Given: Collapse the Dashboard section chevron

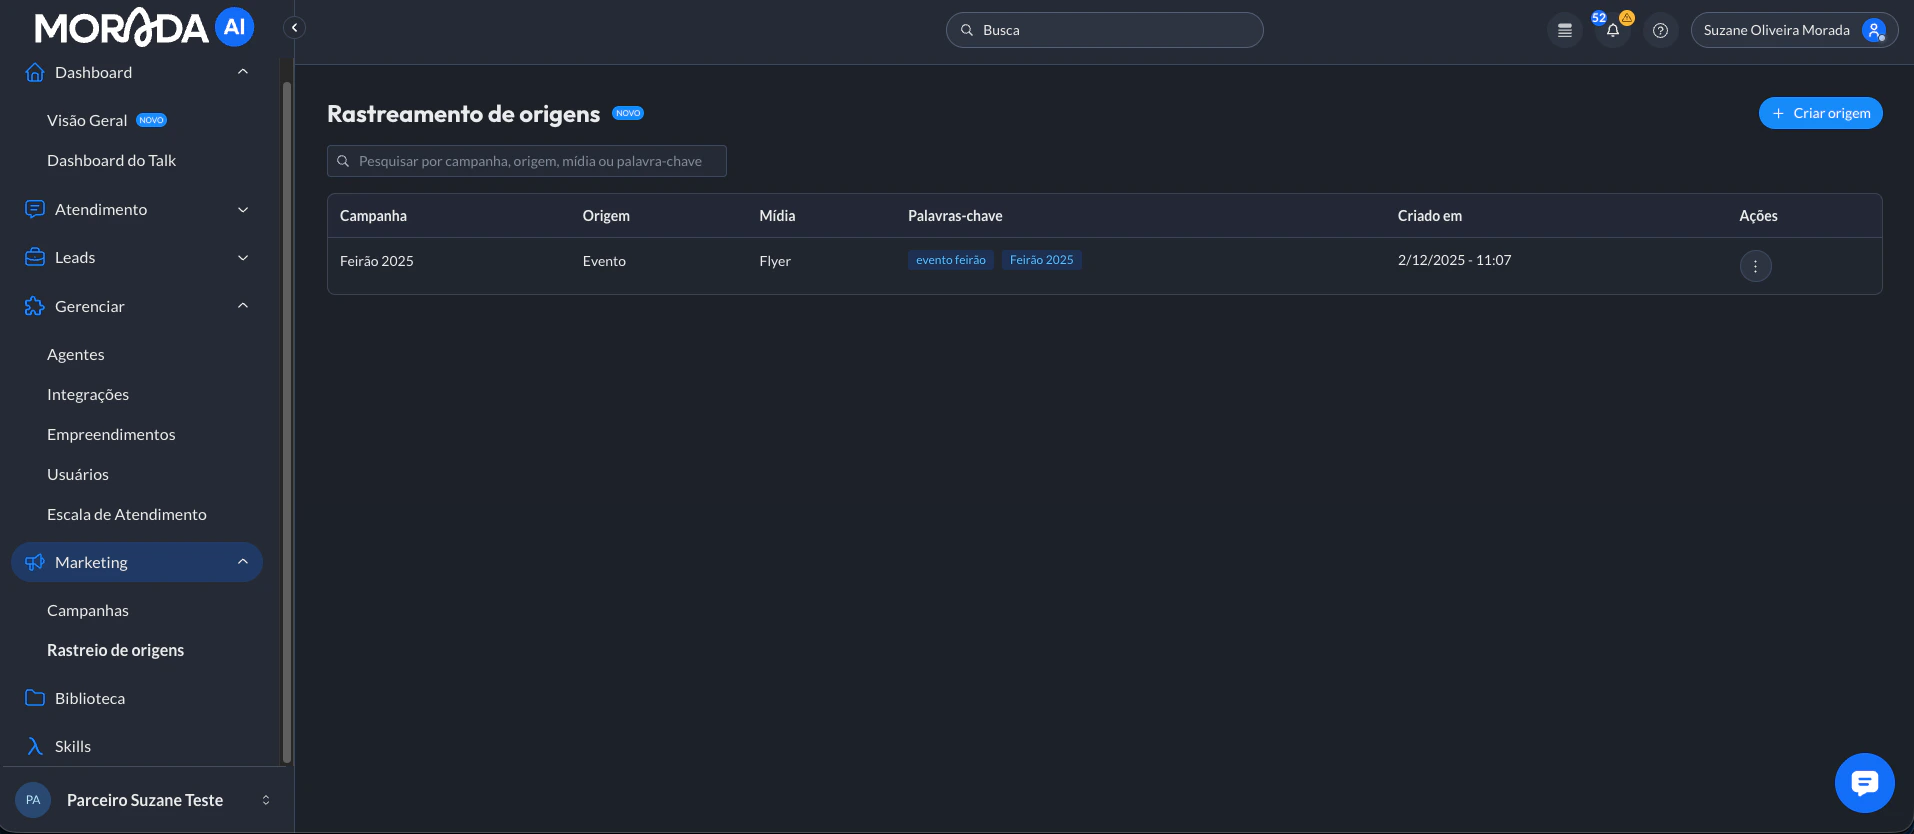Looking at the screenshot, I should (x=243, y=72).
